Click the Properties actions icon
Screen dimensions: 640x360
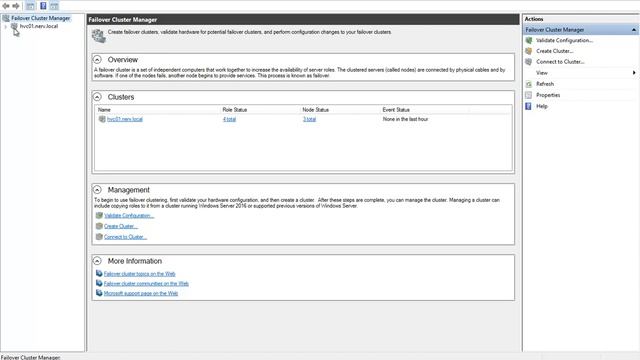(x=529, y=95)
